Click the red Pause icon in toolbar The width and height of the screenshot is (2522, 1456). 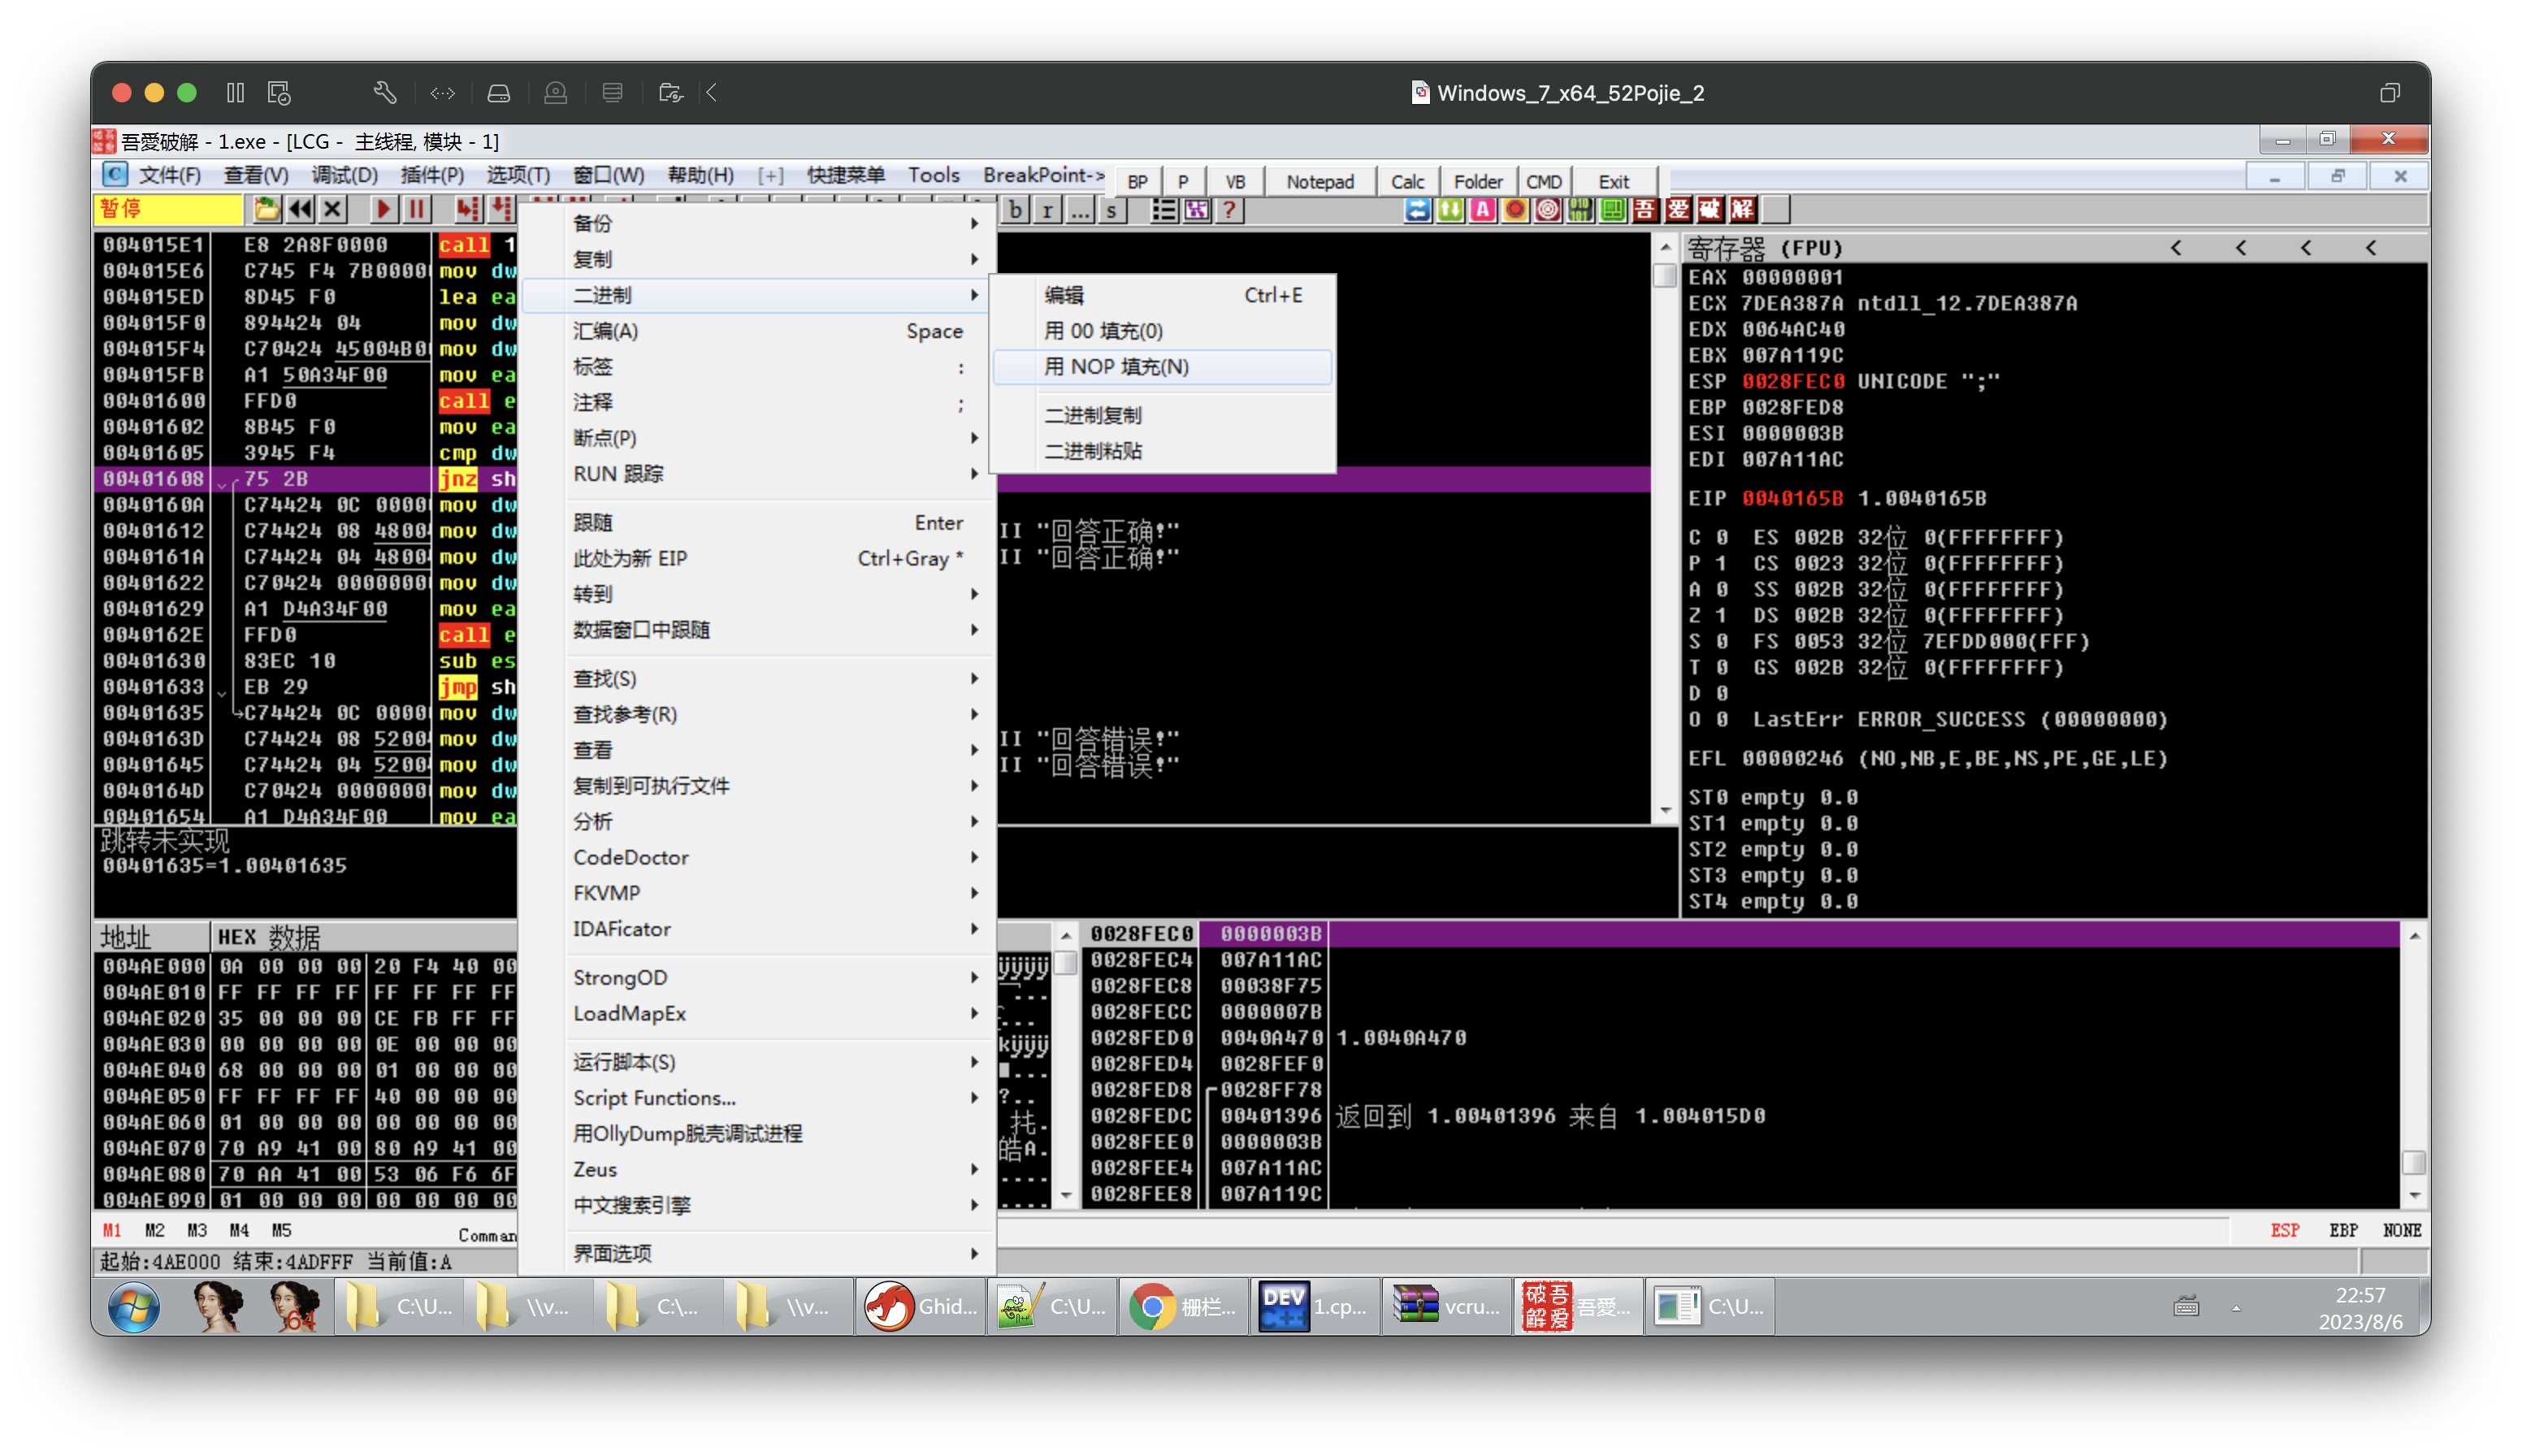tap(416, 210)
